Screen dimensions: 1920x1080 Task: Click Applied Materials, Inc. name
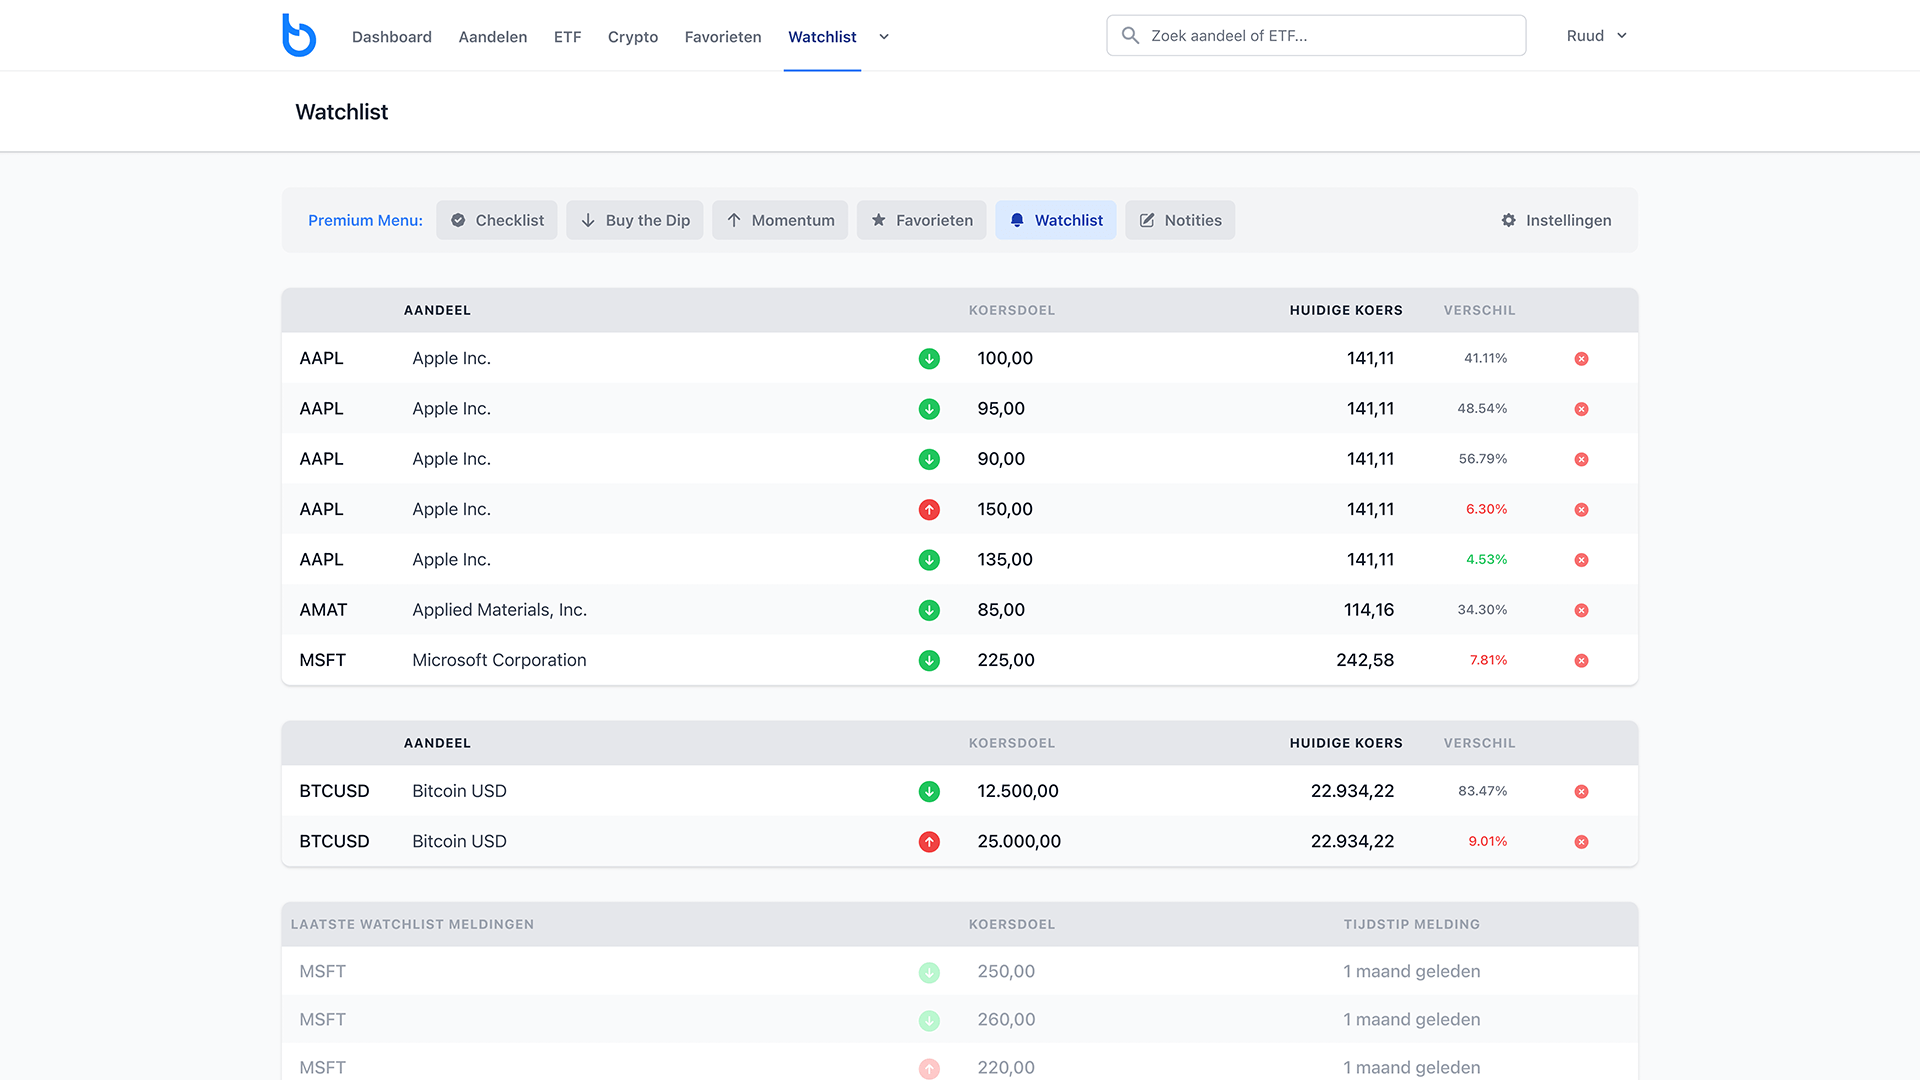(x=499, y=610)
